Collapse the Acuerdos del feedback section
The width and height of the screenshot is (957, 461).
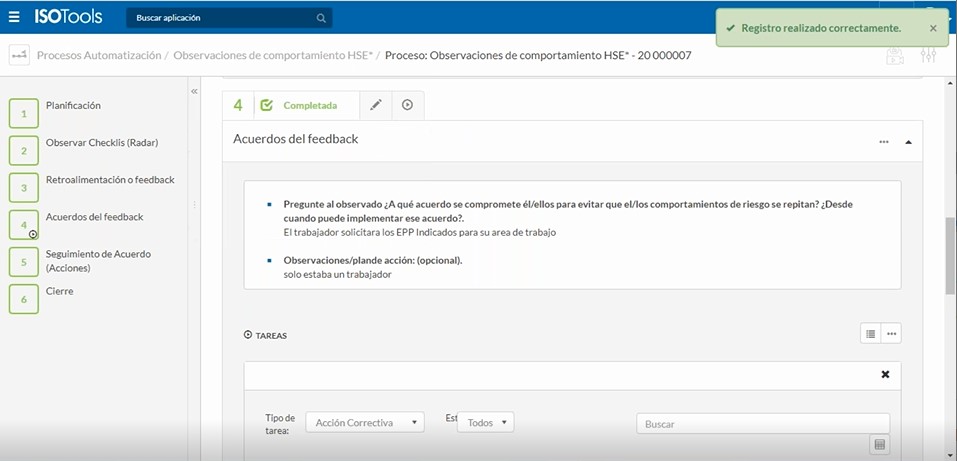[x=908, y=142]
